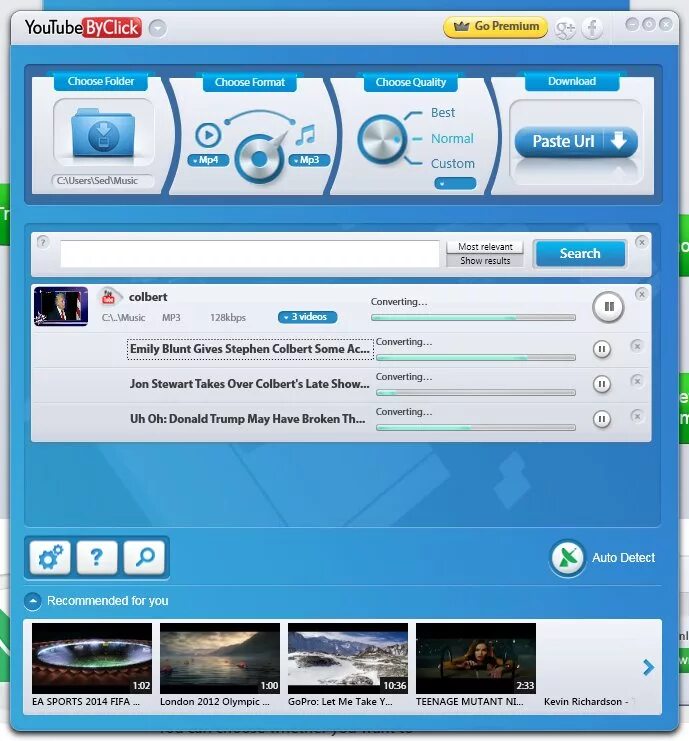Collapse the Recommended for you section
This screenshot has width=689, height=741.
point(33,602)
